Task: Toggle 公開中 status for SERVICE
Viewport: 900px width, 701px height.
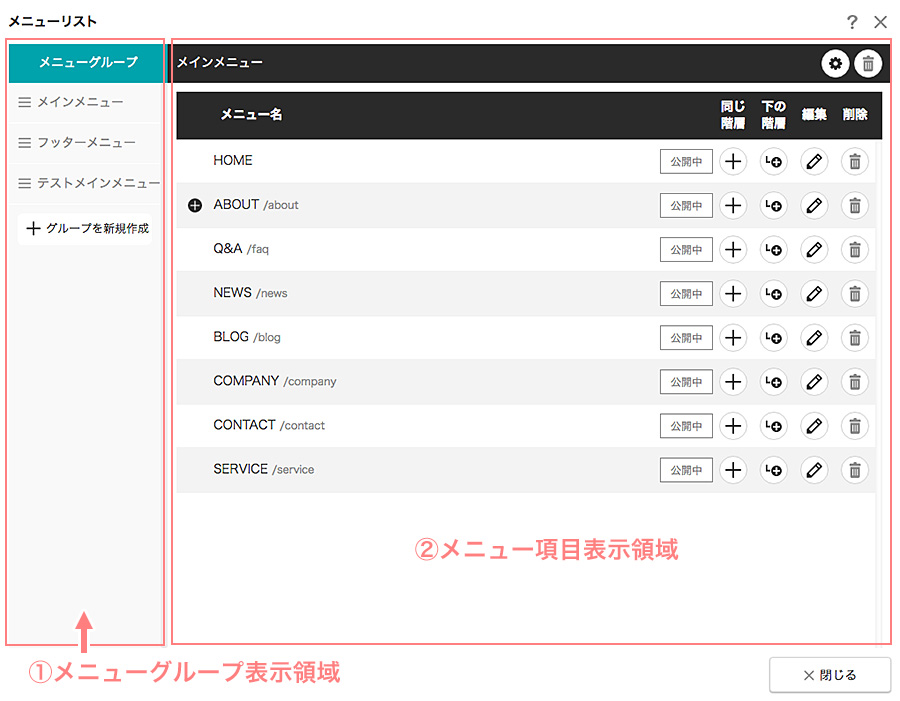Action: pyautogui.click(x=686, y=470)
